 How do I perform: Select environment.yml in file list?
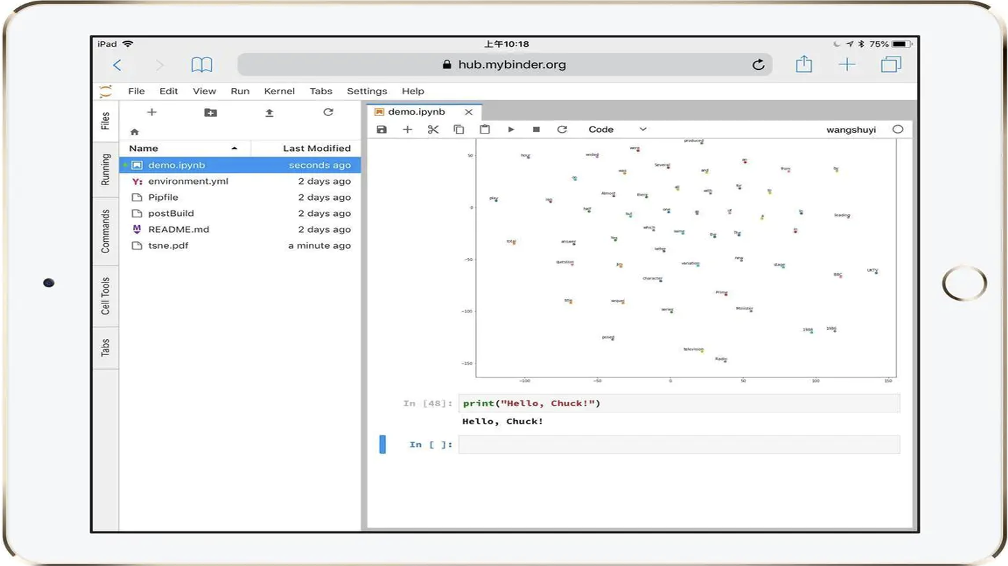240,181
